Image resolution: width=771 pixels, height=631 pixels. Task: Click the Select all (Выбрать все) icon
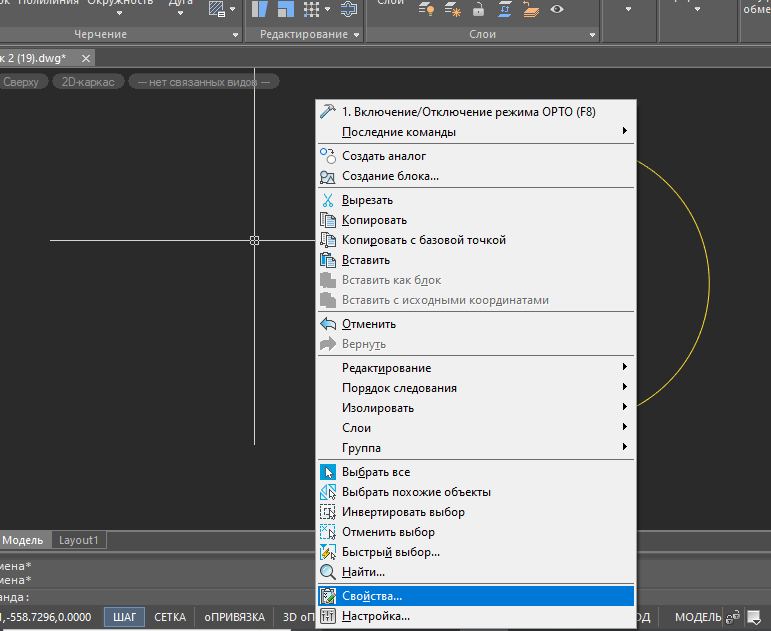tap(328, 472)
